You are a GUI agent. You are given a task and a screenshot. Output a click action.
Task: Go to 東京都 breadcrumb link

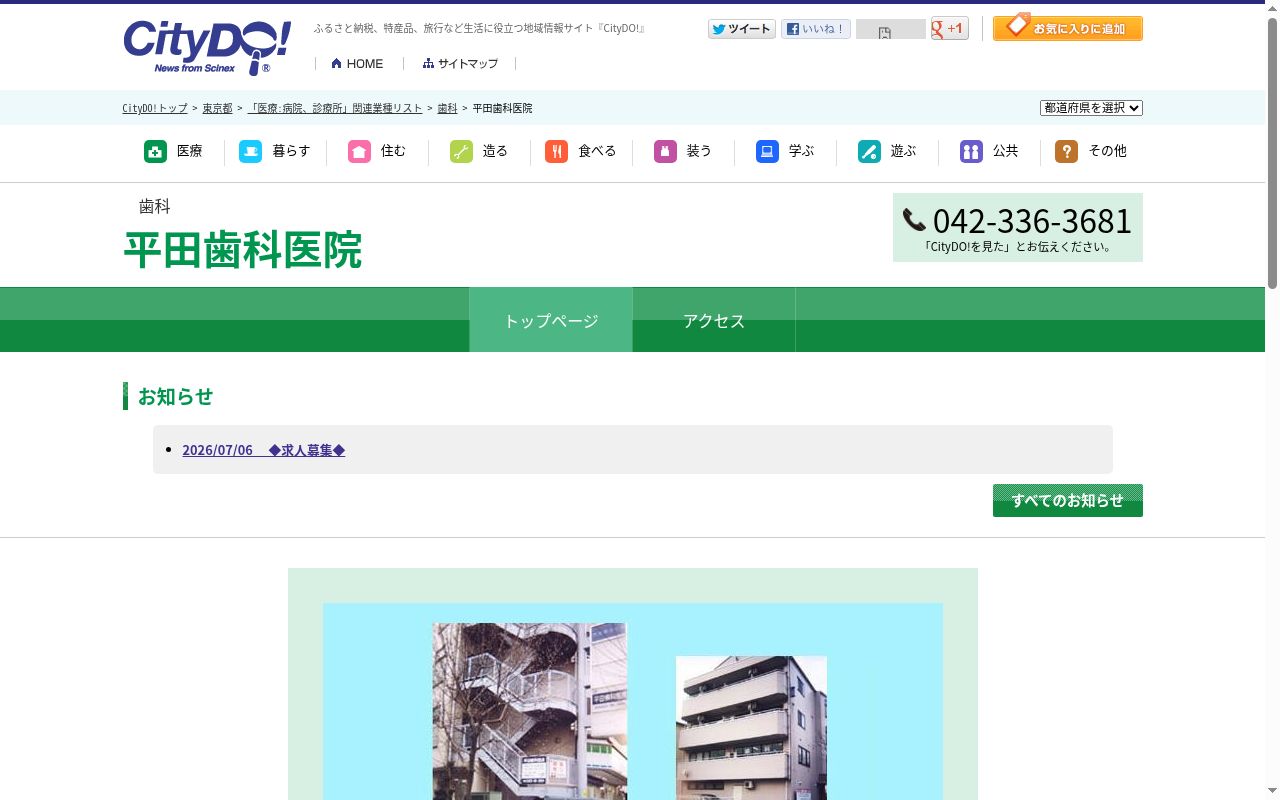point(217,108)
